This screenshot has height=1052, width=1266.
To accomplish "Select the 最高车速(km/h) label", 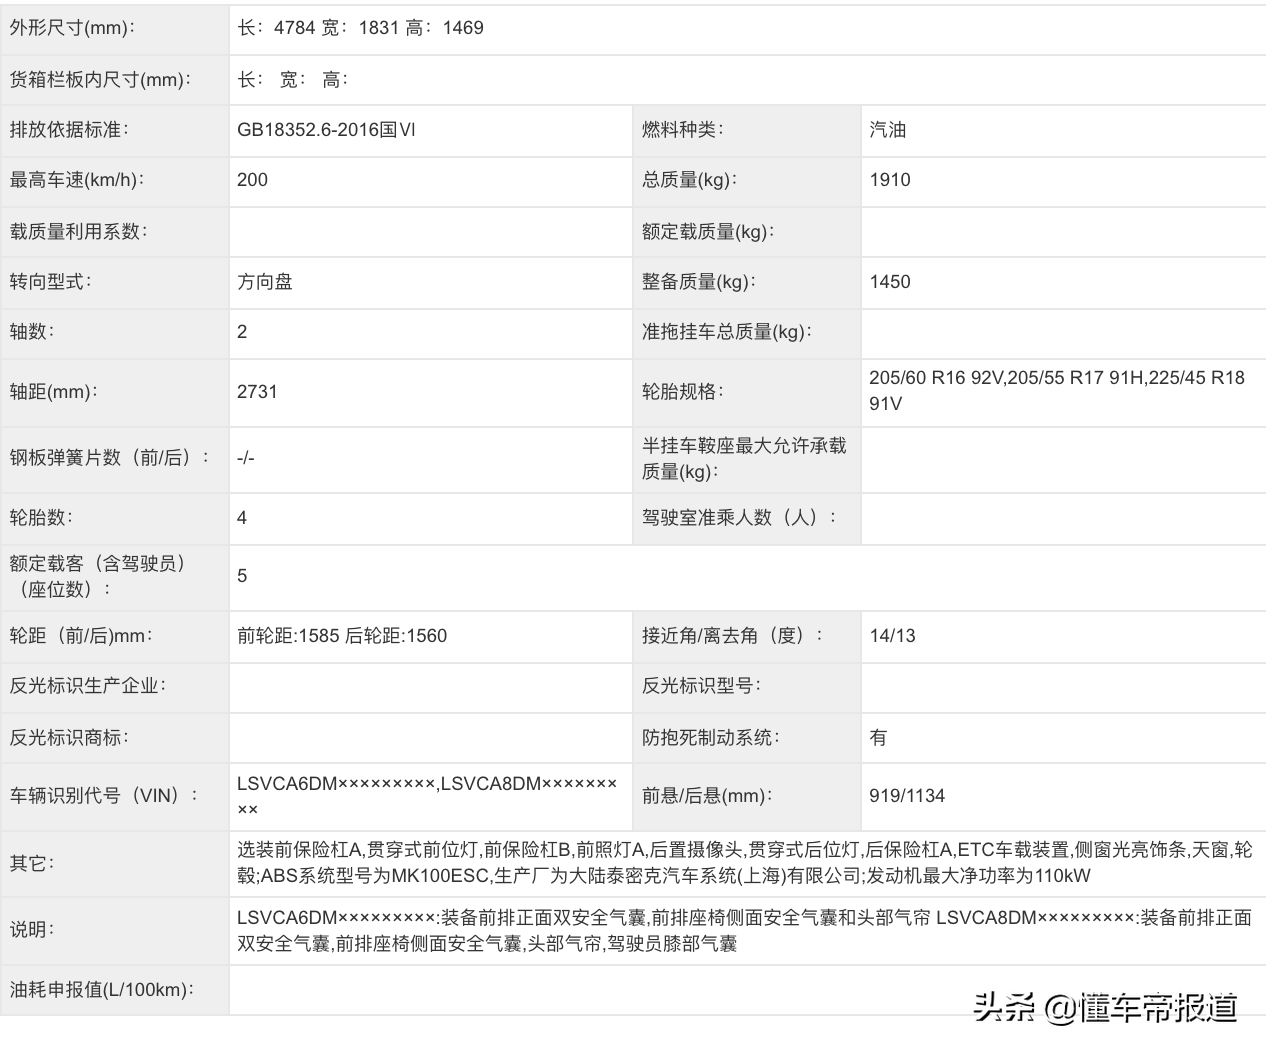I will tap(77, 180).
